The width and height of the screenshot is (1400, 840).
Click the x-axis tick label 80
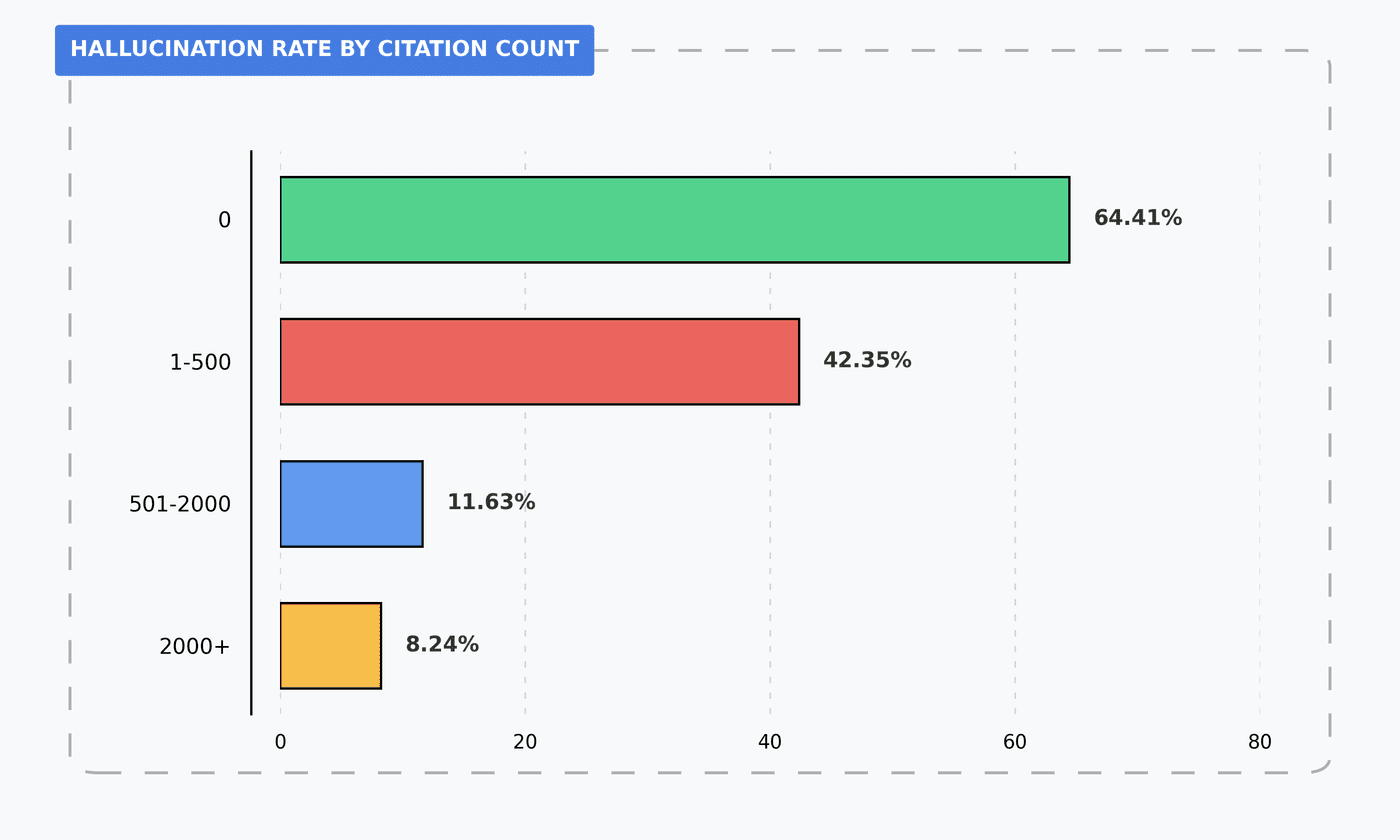coord(1260,742)
